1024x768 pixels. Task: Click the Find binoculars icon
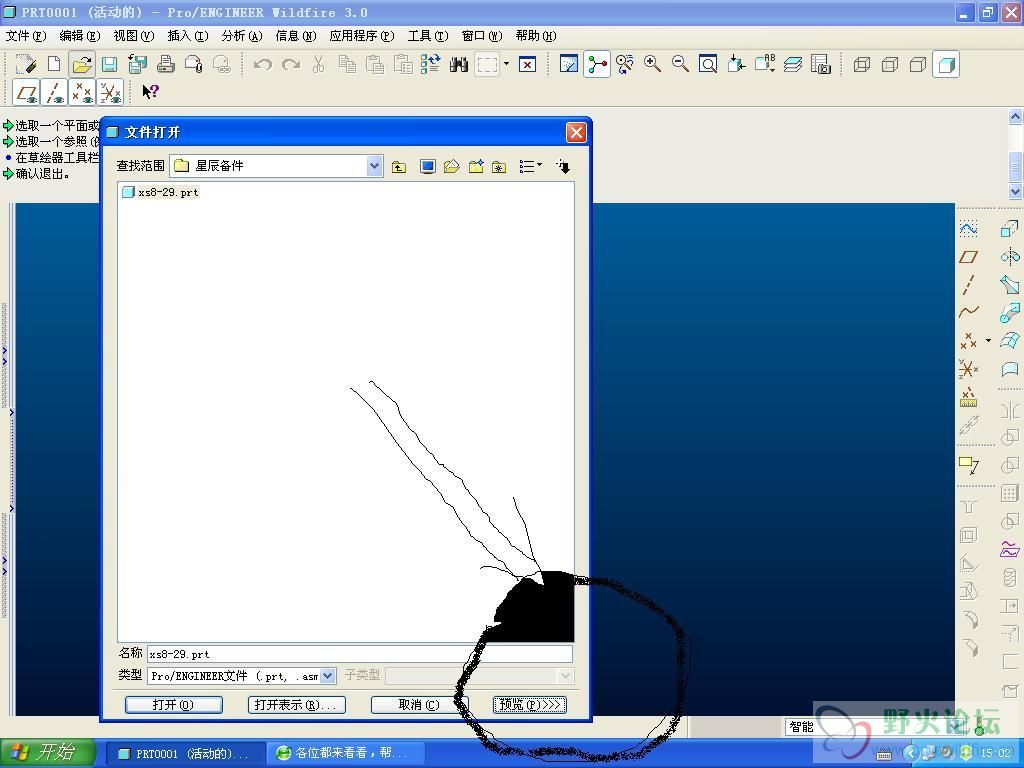[458, 64]
